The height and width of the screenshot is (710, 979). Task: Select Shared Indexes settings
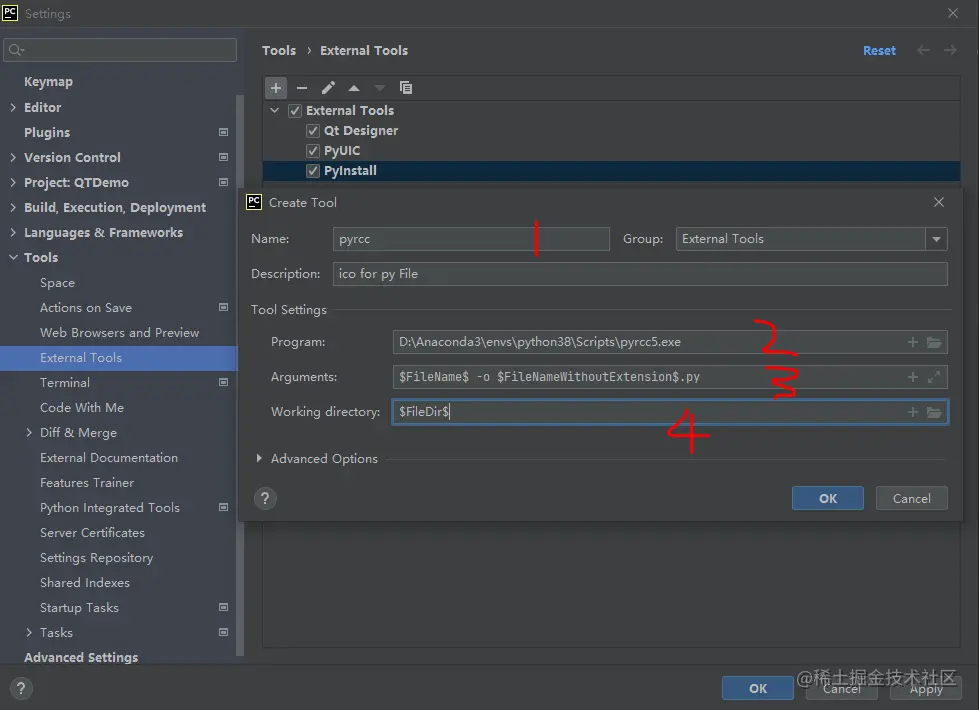tap(85, 582)
